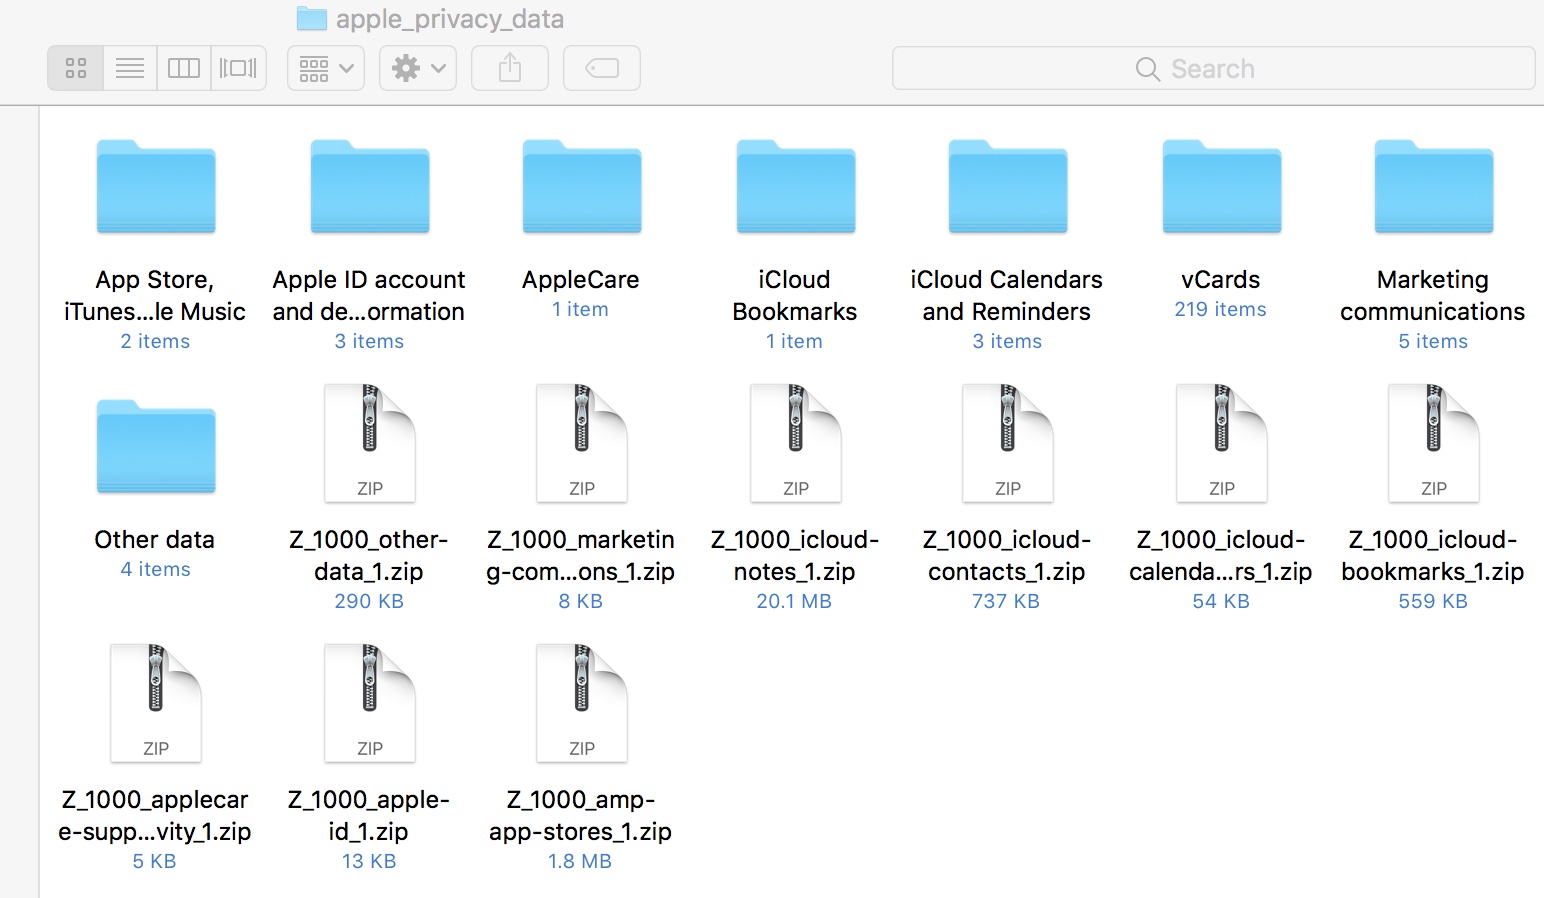The image size is (1544, 898).
Task: Select the Apple ID account folder icon
Action: [x=370, y=187]
